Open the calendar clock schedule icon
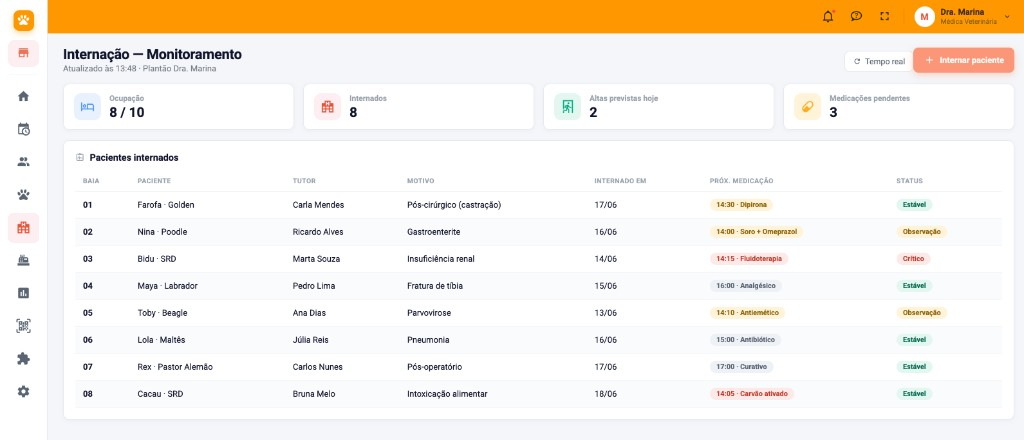 click(24, 129)
